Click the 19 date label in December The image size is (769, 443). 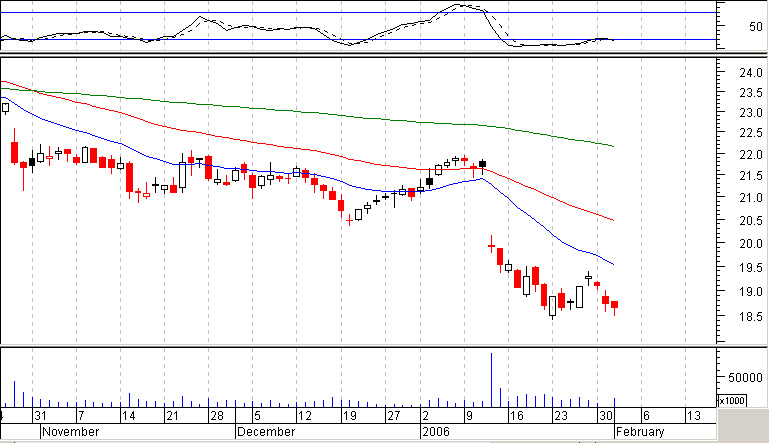click(x=349, y=416)
